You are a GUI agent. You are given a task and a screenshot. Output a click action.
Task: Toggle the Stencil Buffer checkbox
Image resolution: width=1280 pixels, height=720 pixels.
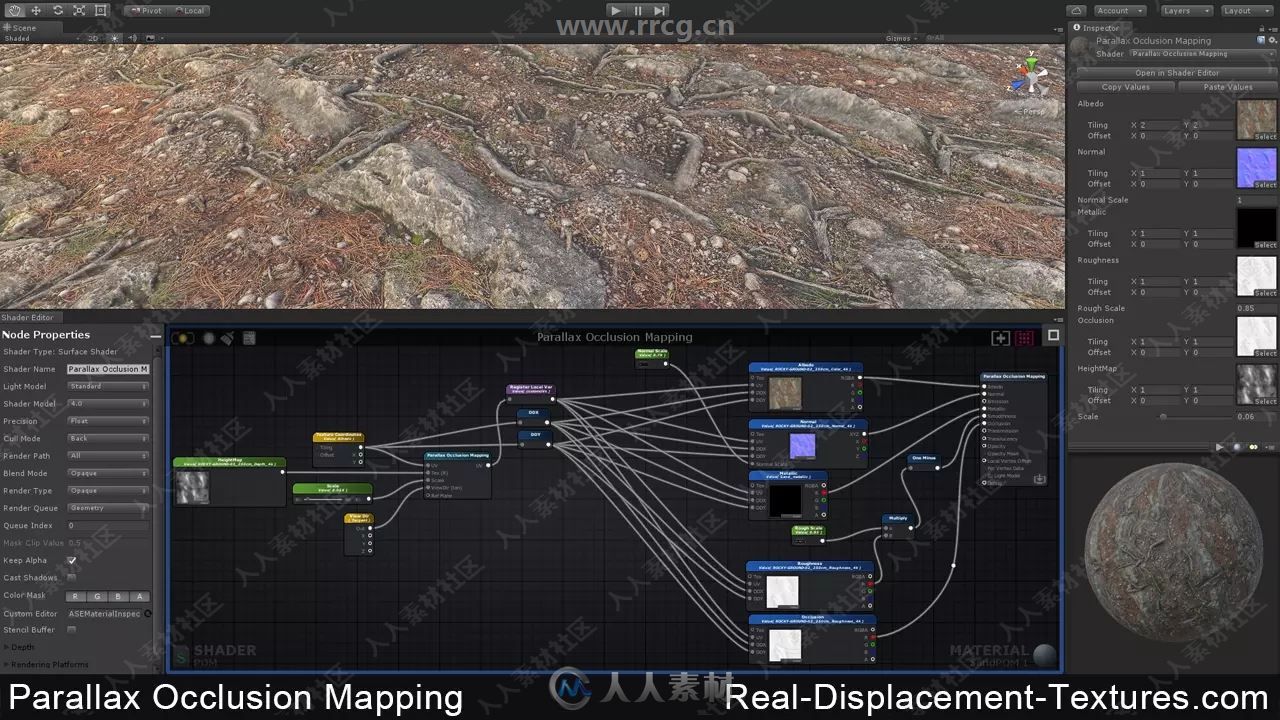pyautogui.click(x=72, y=630)
